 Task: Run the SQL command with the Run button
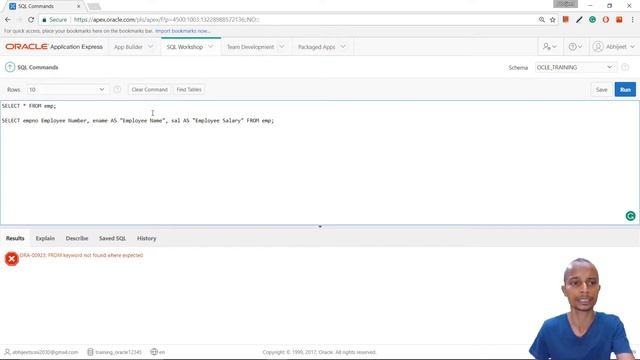click(x=625, y=89)
